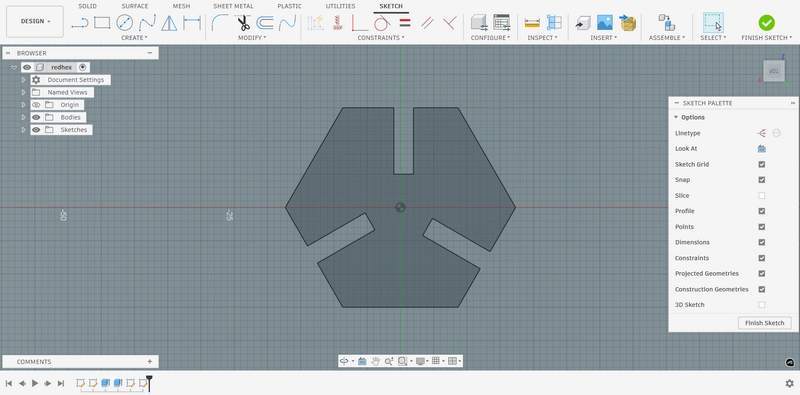800x395 pixels.
Task: Click the Finish Sketch button in Sketch Palette
Action: (764, 323)
